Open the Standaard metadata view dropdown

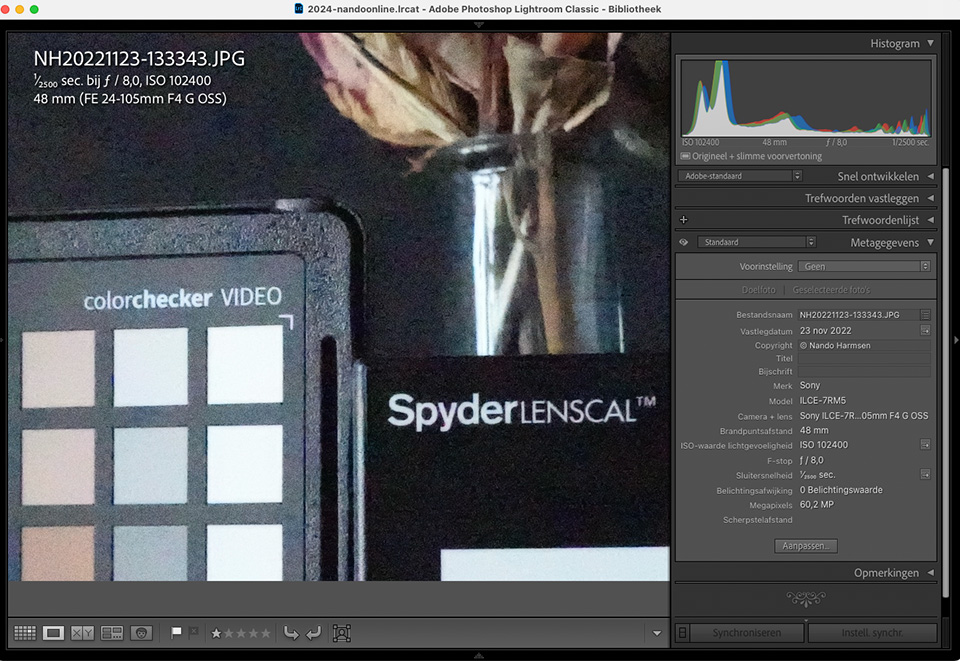pos(756,242)
